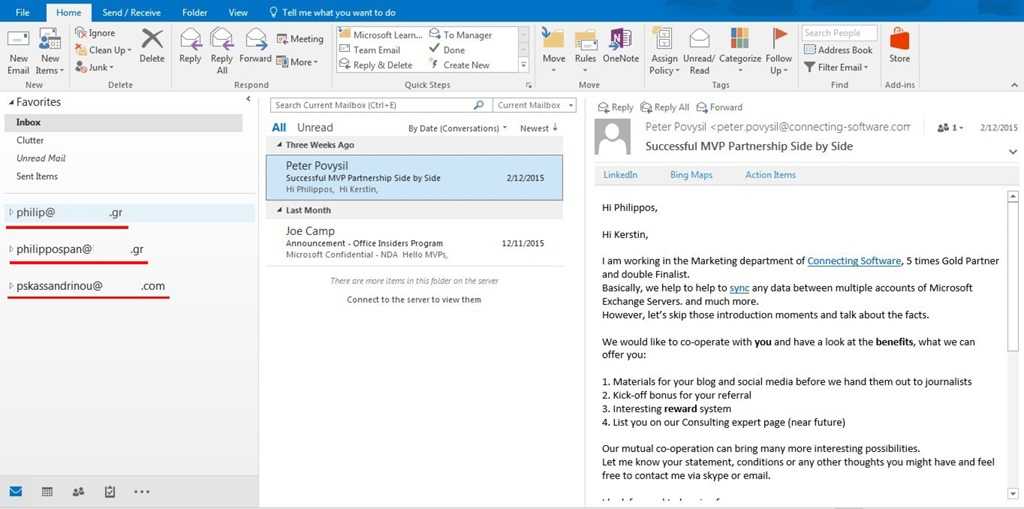Open the Filter Email dropdown

coord(836,67)
